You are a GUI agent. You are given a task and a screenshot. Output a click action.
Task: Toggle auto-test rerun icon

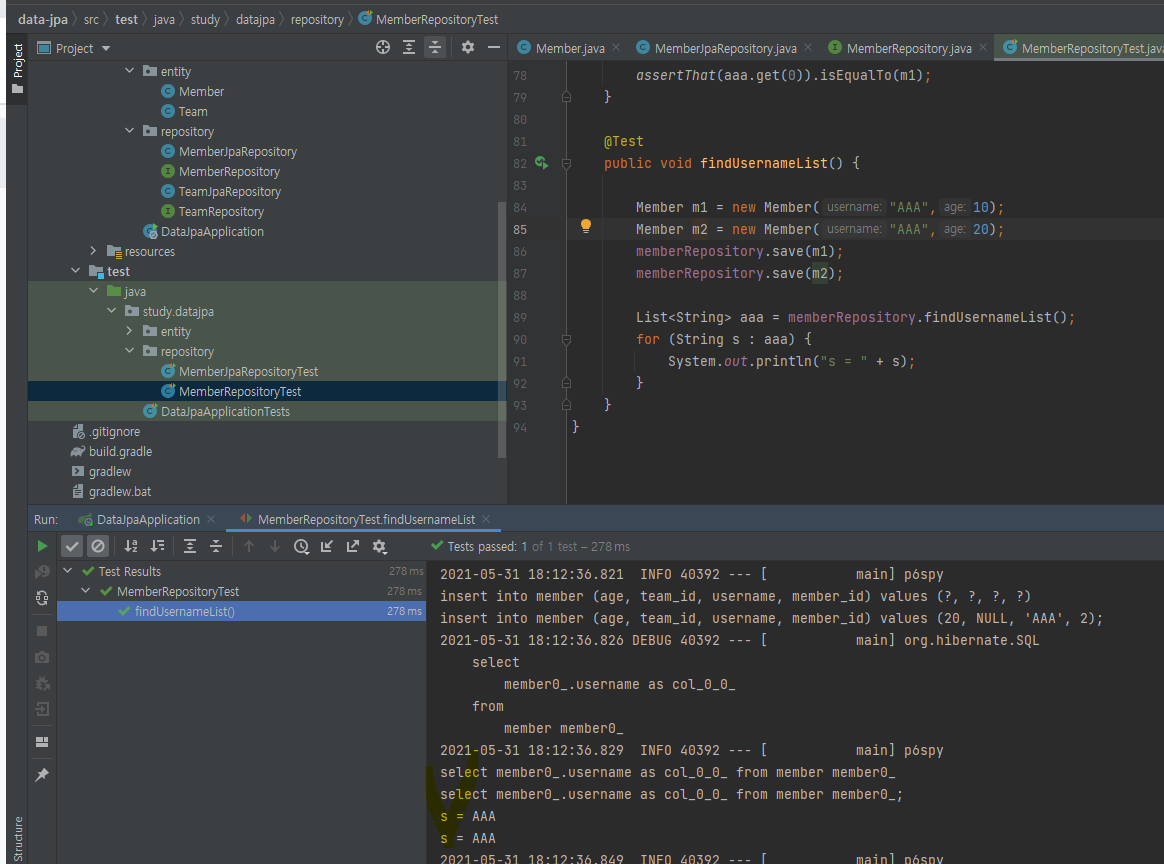coord(42,598)
